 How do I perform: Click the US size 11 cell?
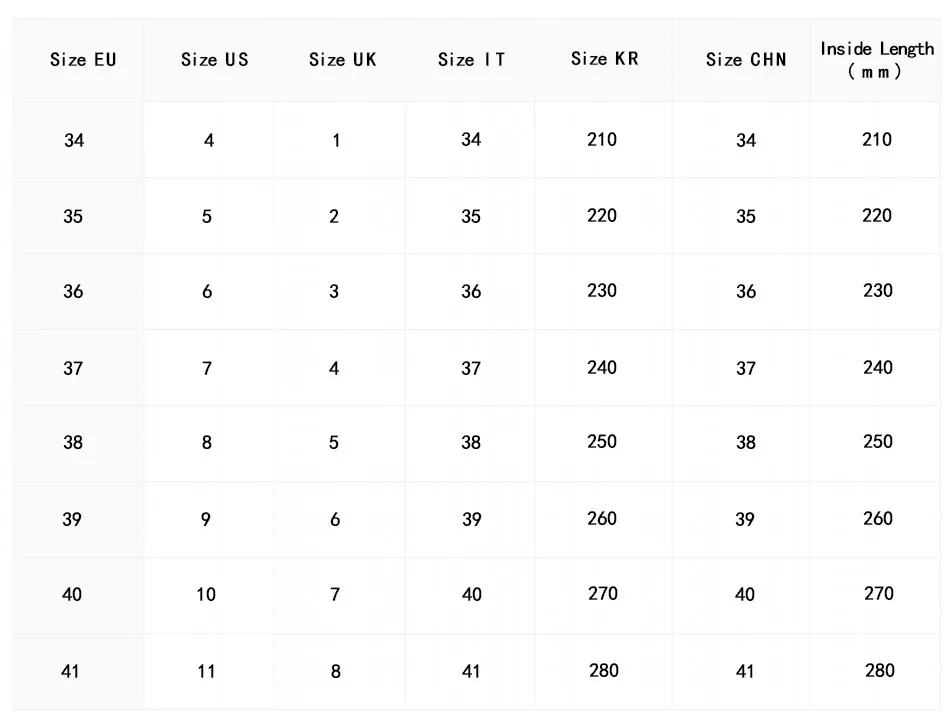(x=206, y=671)
